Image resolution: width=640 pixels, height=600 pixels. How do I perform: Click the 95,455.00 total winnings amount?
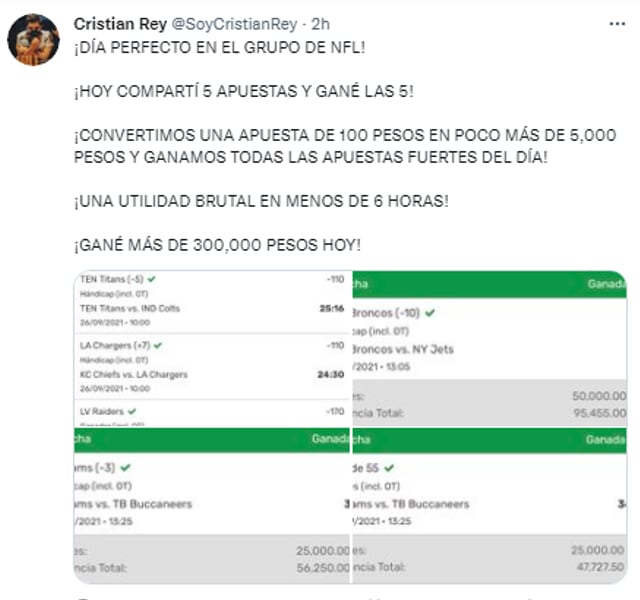click(599, 414)
